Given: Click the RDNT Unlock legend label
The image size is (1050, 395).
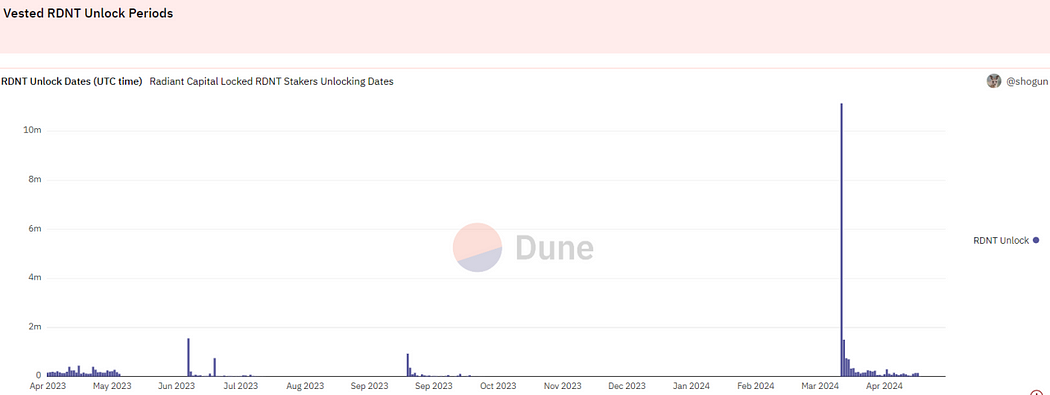Looking at the screenshot, I should 1001,241.
